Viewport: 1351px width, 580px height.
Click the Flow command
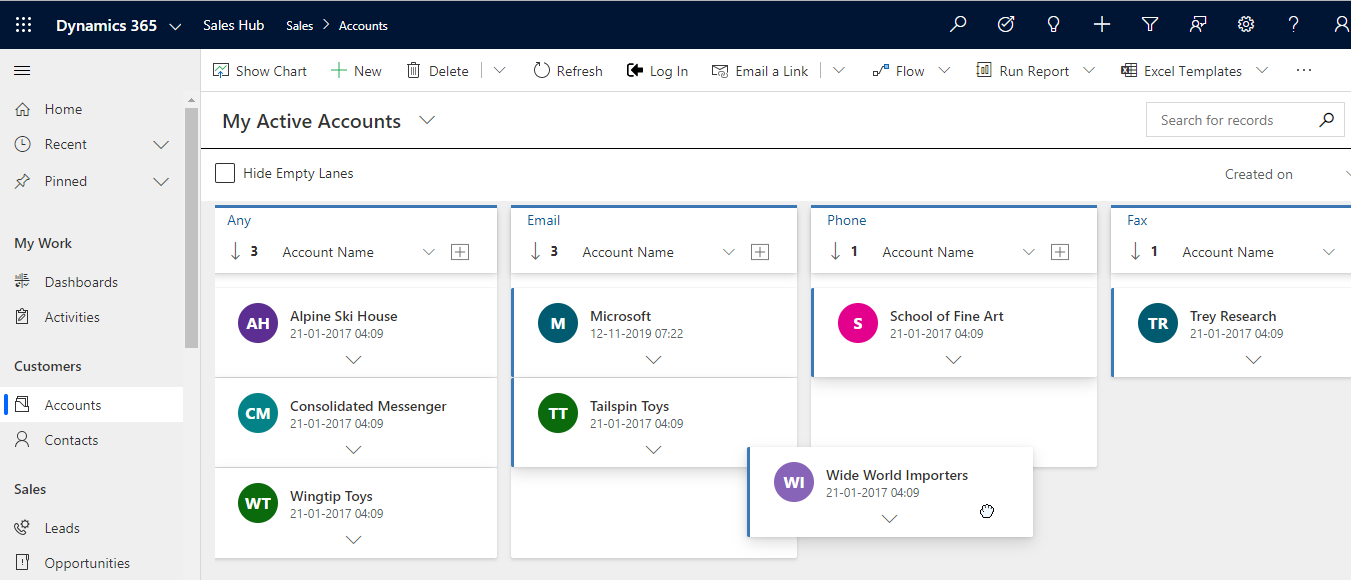point(898,71)
